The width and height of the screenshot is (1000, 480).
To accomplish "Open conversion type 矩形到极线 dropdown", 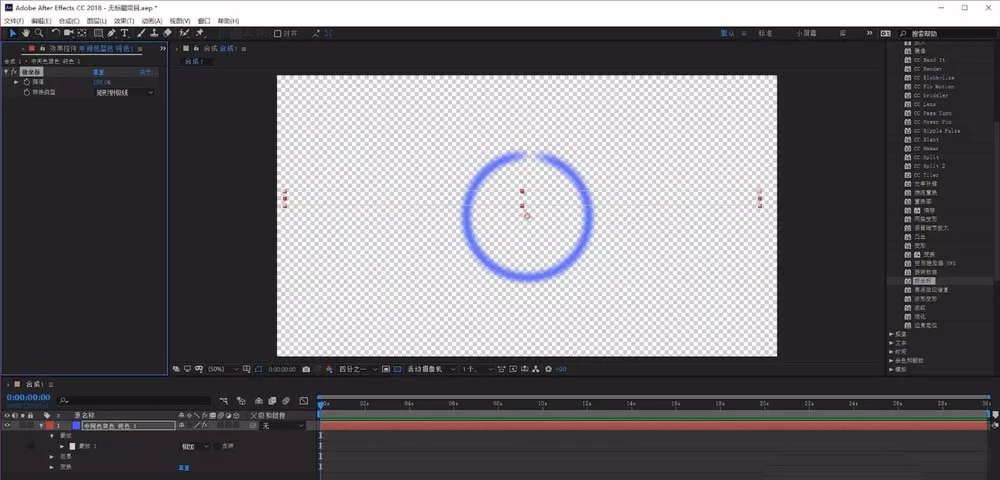I will coord(124,92).
